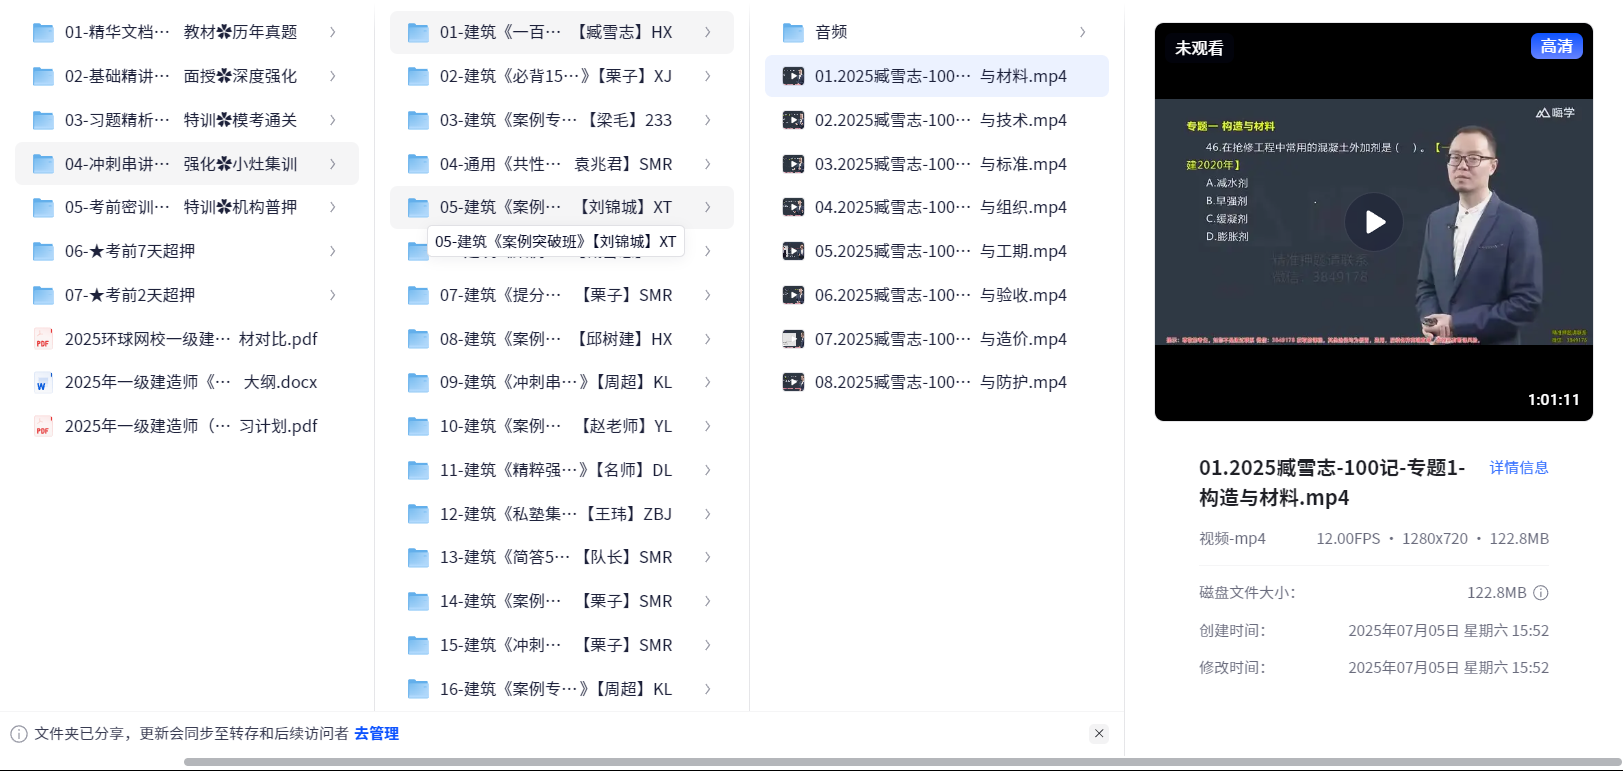Click 1:01:11 duration label on video
Viewport: 1623px width, 771px height.
pyautogui.click(x=1553, y=399)
